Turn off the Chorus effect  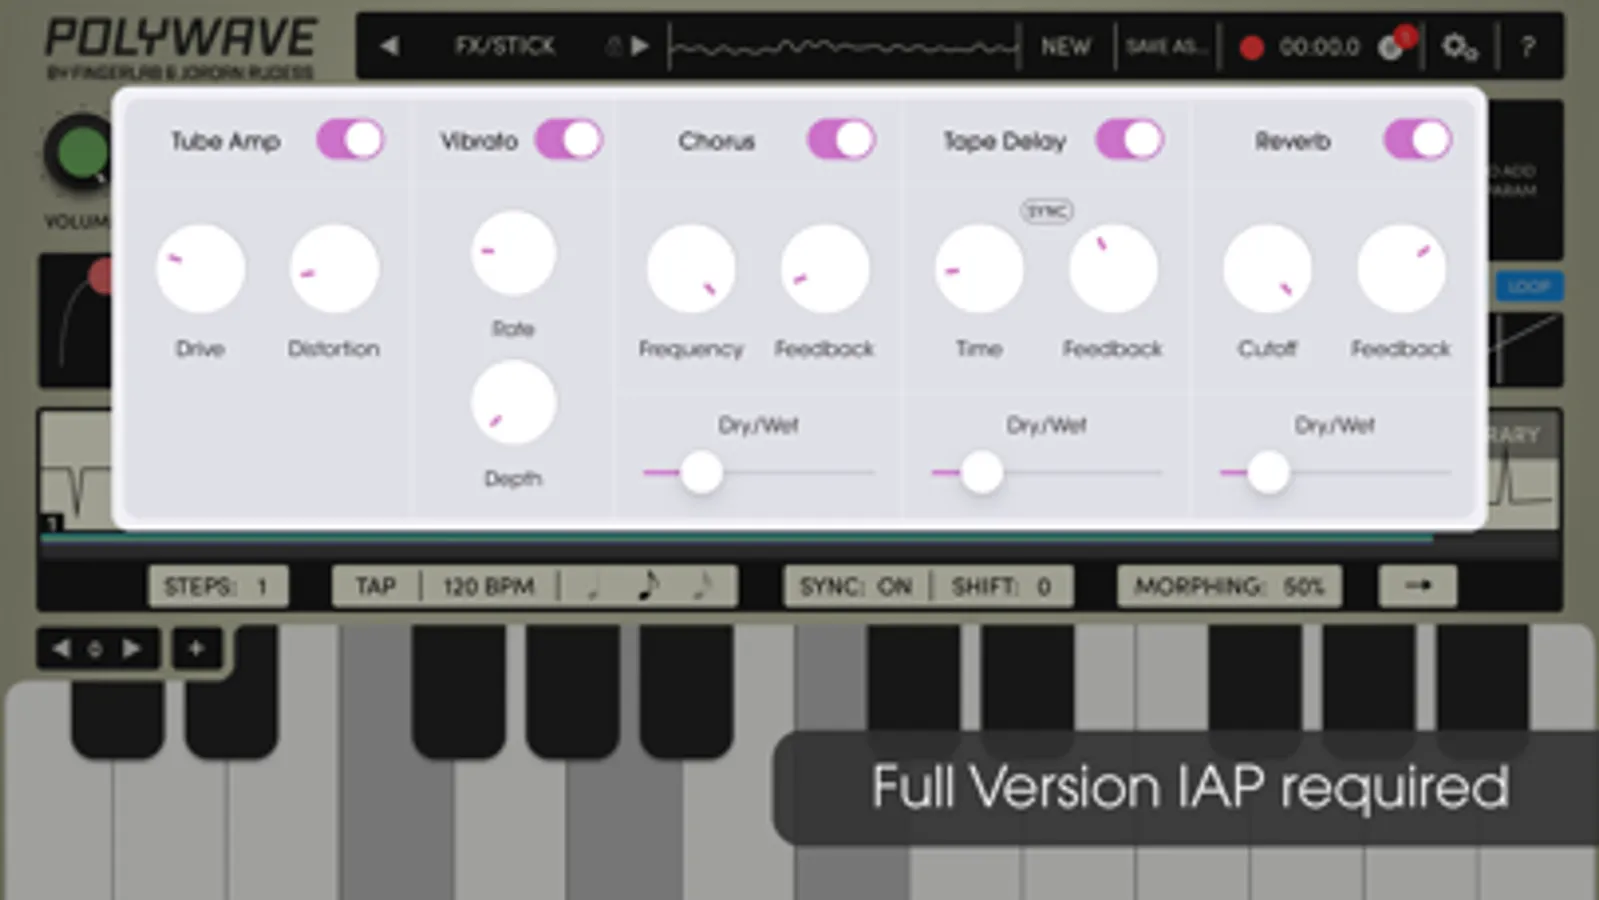click(841, 140)
